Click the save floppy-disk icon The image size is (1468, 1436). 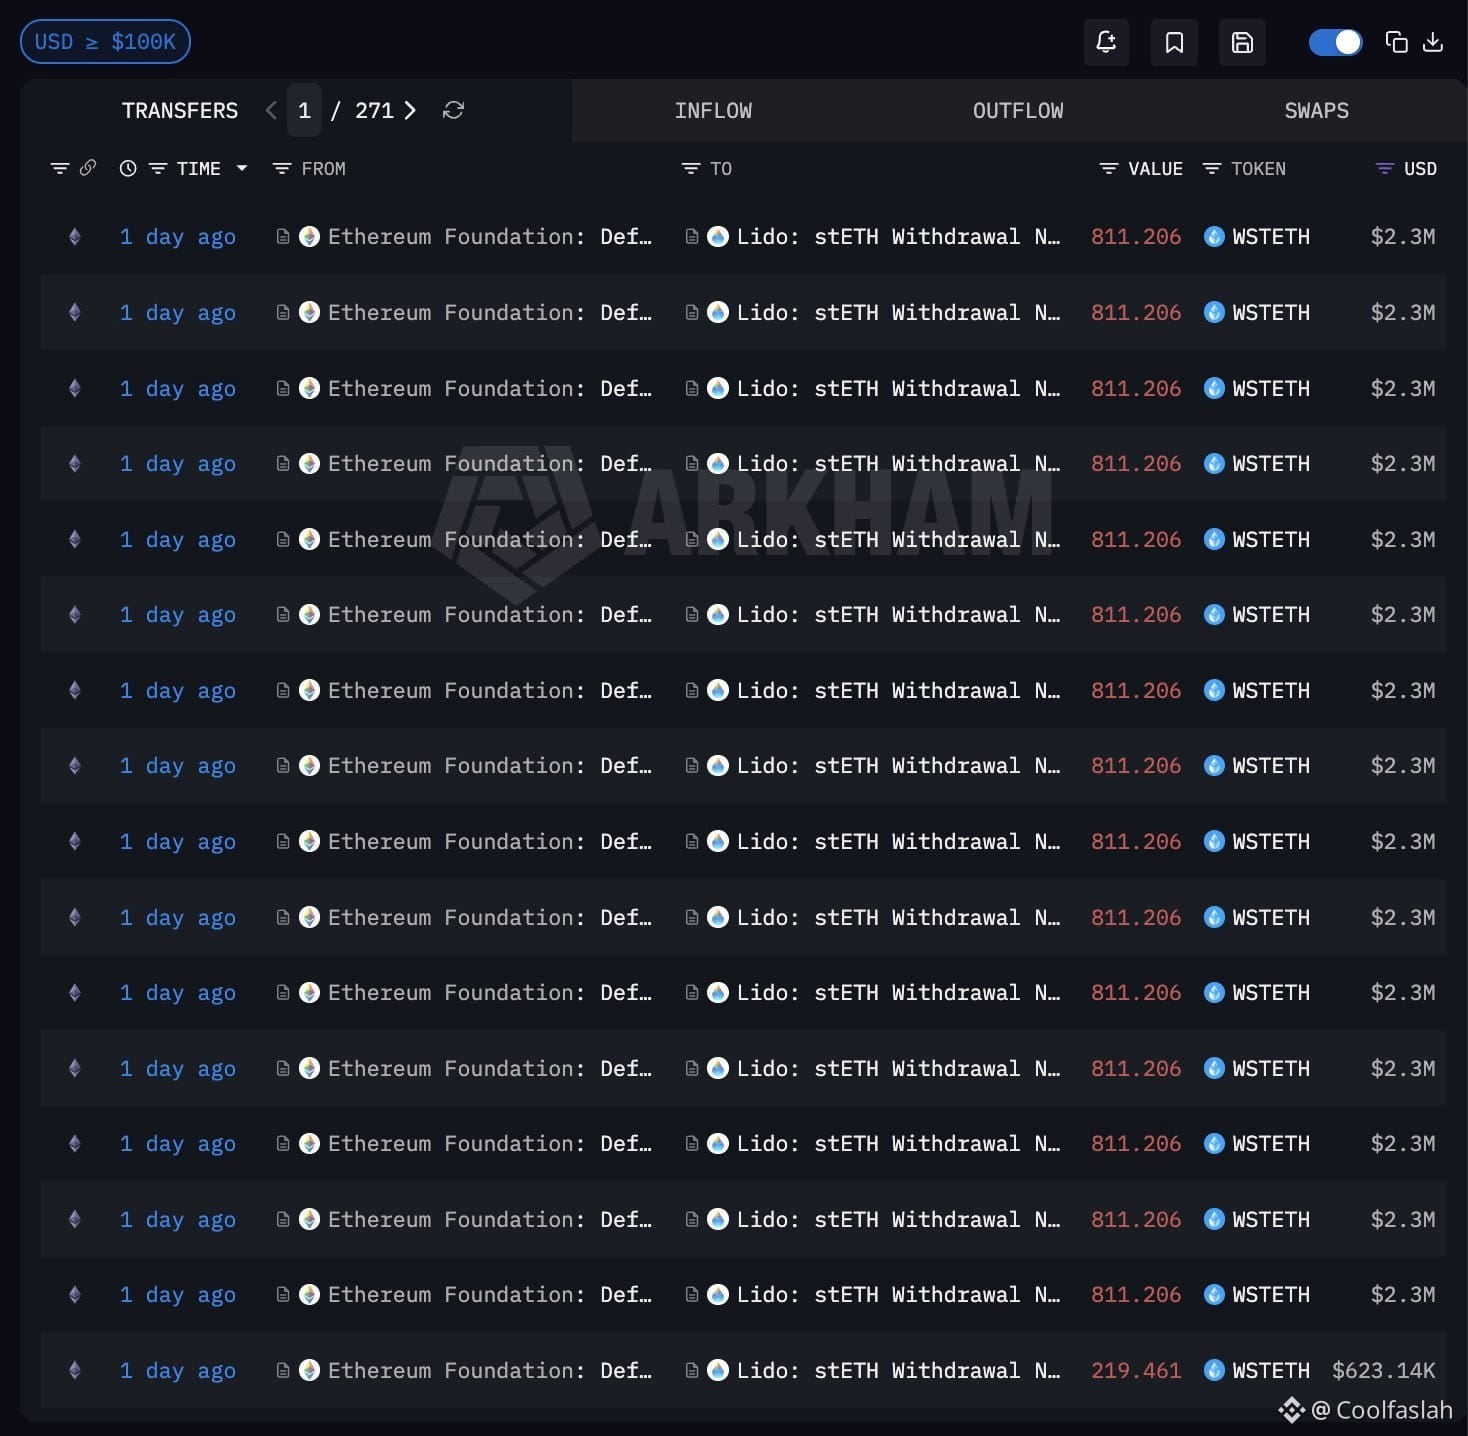click(1242, 42)
